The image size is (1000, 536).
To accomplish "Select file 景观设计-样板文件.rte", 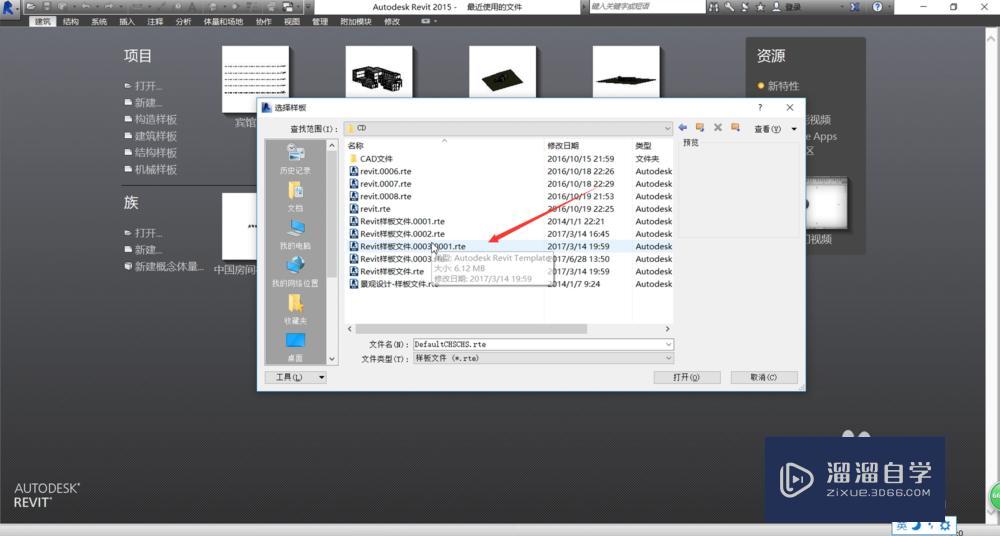I will point(393,284).
